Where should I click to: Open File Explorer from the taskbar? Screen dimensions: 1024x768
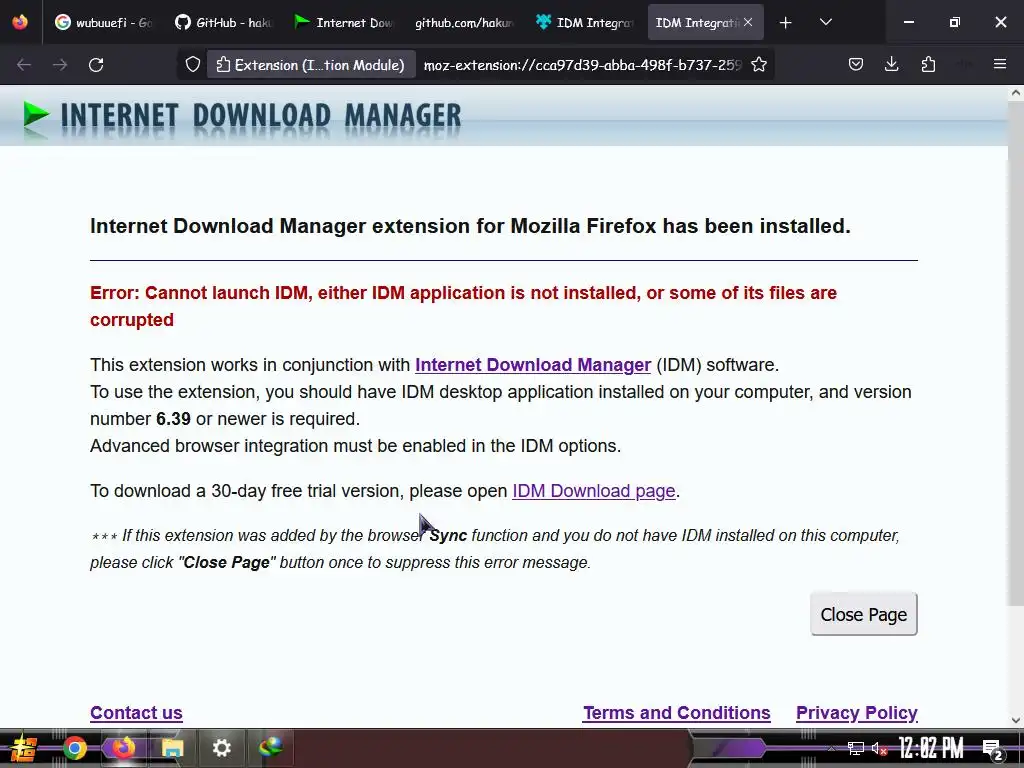[x=172, y=748]
